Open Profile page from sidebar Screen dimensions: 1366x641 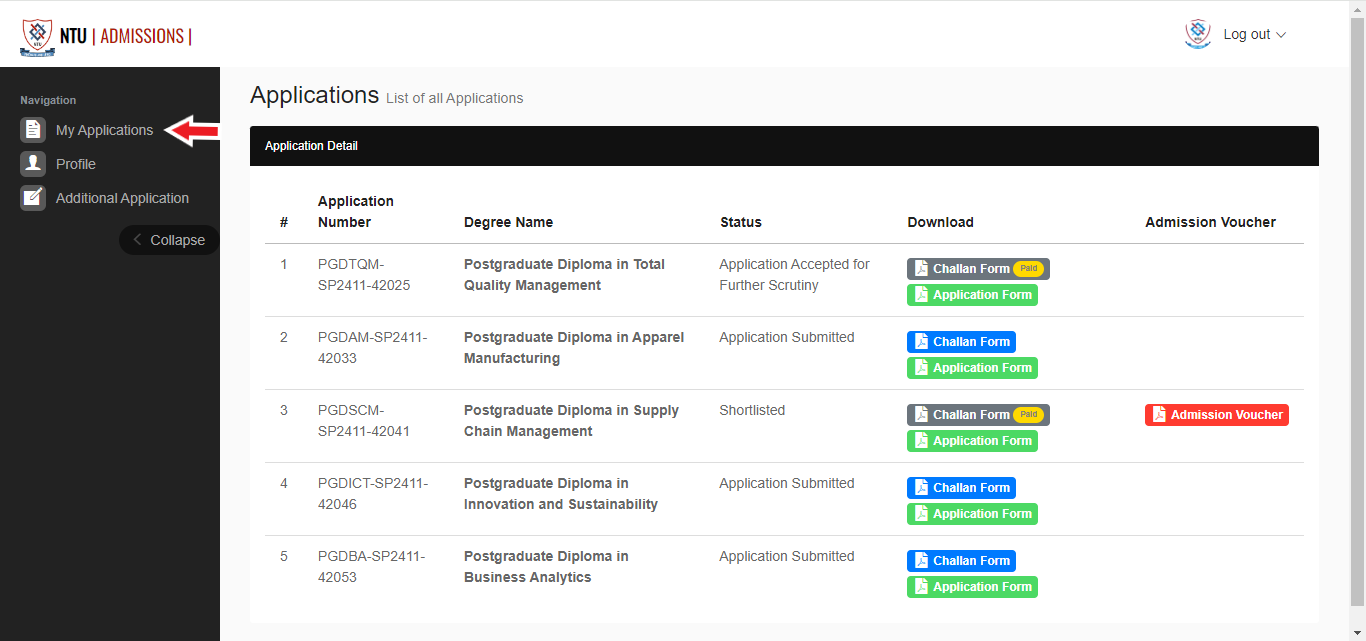click(x=76, y=164)
